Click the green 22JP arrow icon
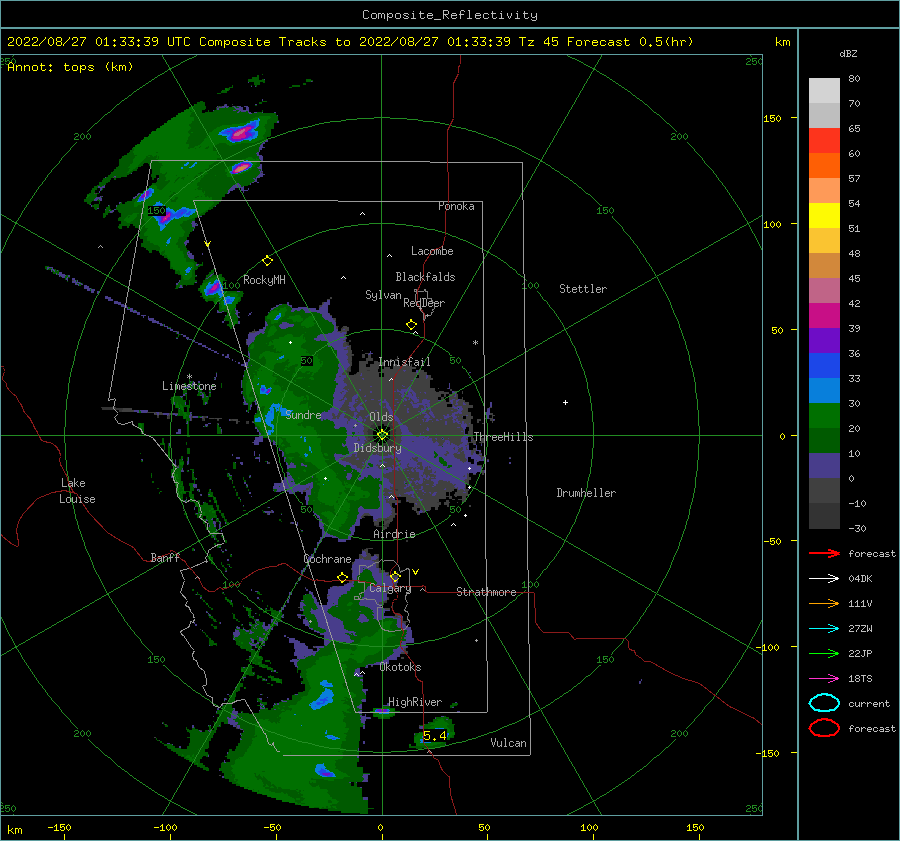Image resolution: width=900 pixels, height=841 pixels. click(824, 653)
